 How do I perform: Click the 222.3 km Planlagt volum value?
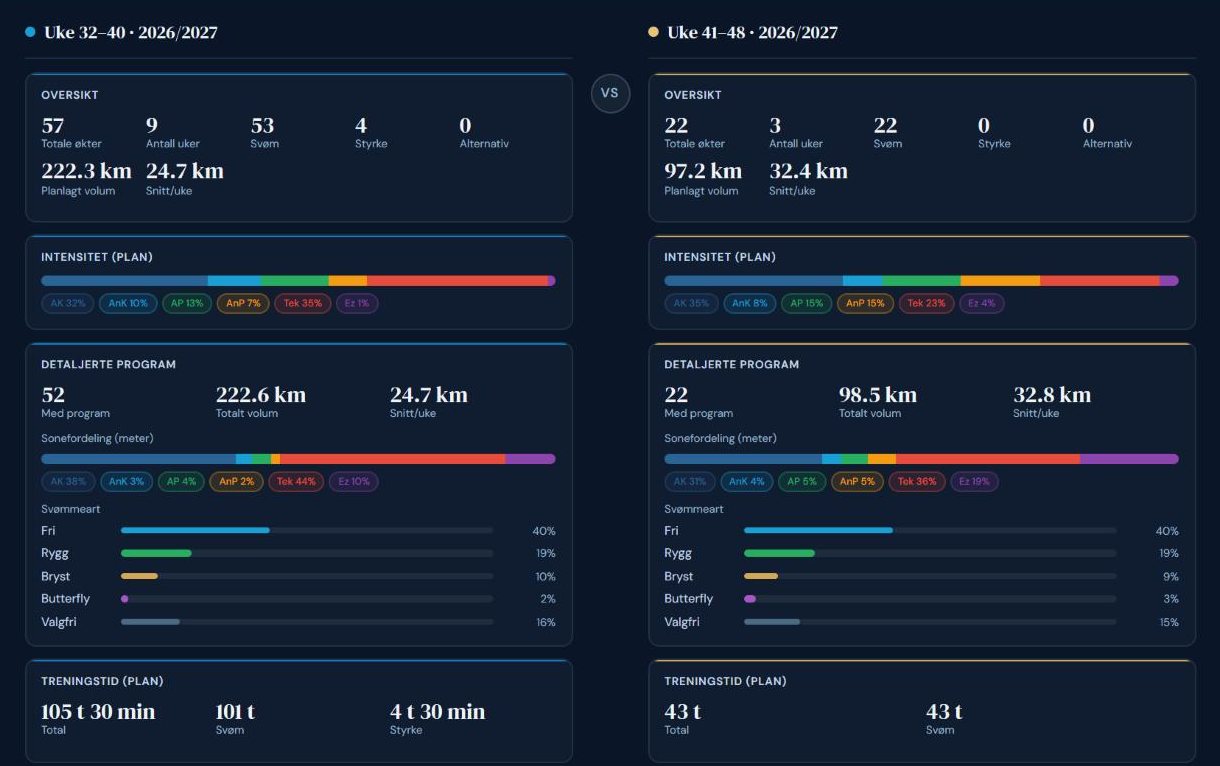[x=86, y=171]
